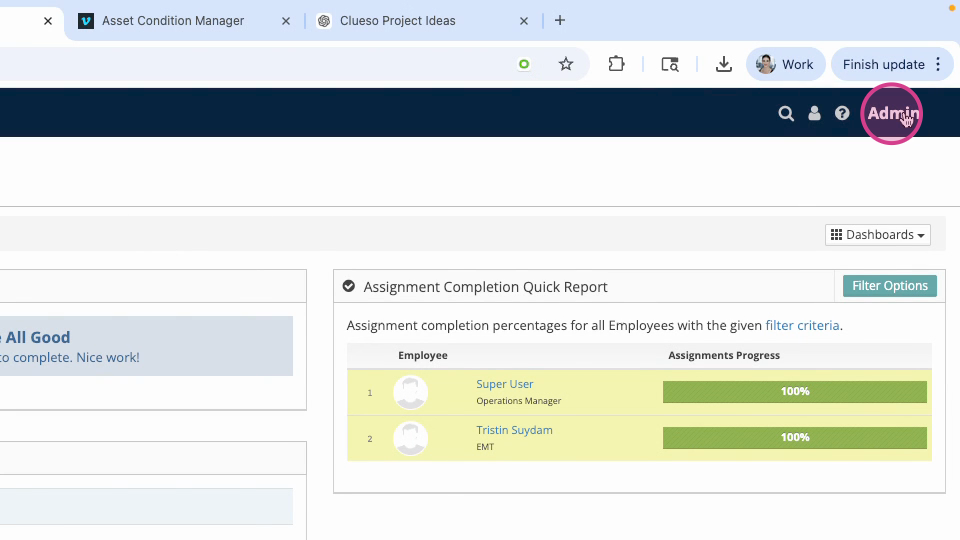Viewport: 960px width, 540px height.
Task: Click Finish update button
Action: 883,64
